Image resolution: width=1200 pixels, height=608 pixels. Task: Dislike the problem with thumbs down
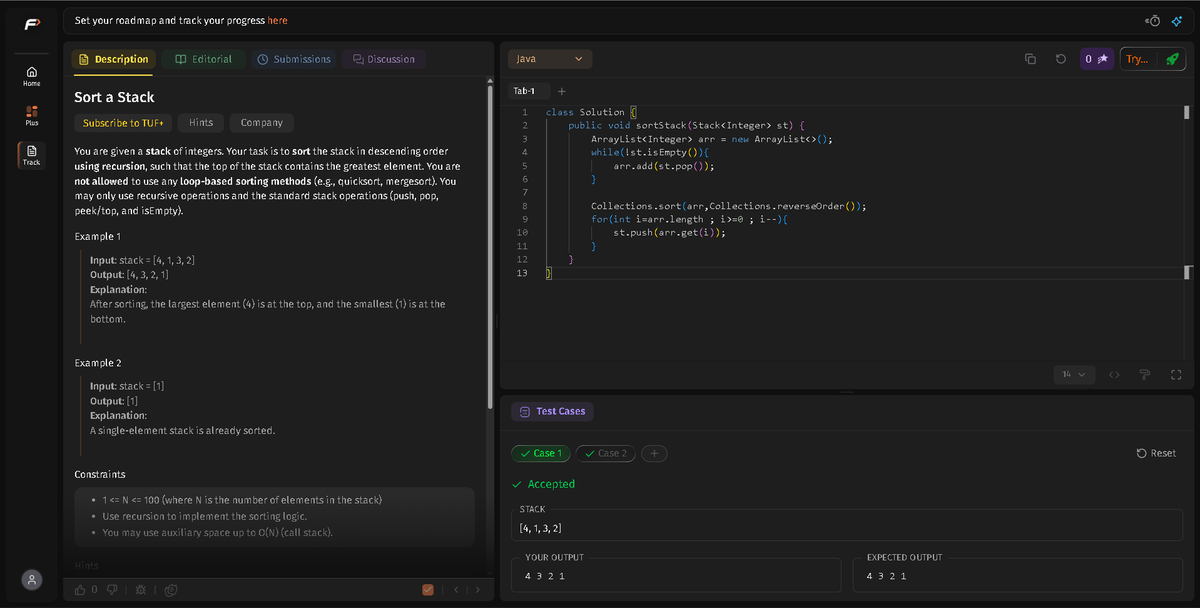point(113,589)
